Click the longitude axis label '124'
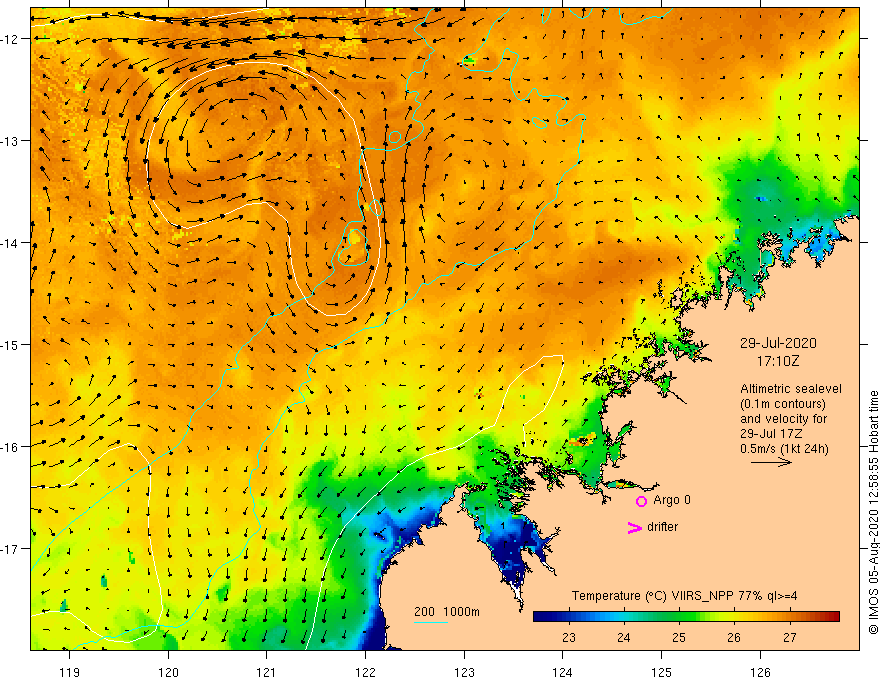 pos(563,672)
